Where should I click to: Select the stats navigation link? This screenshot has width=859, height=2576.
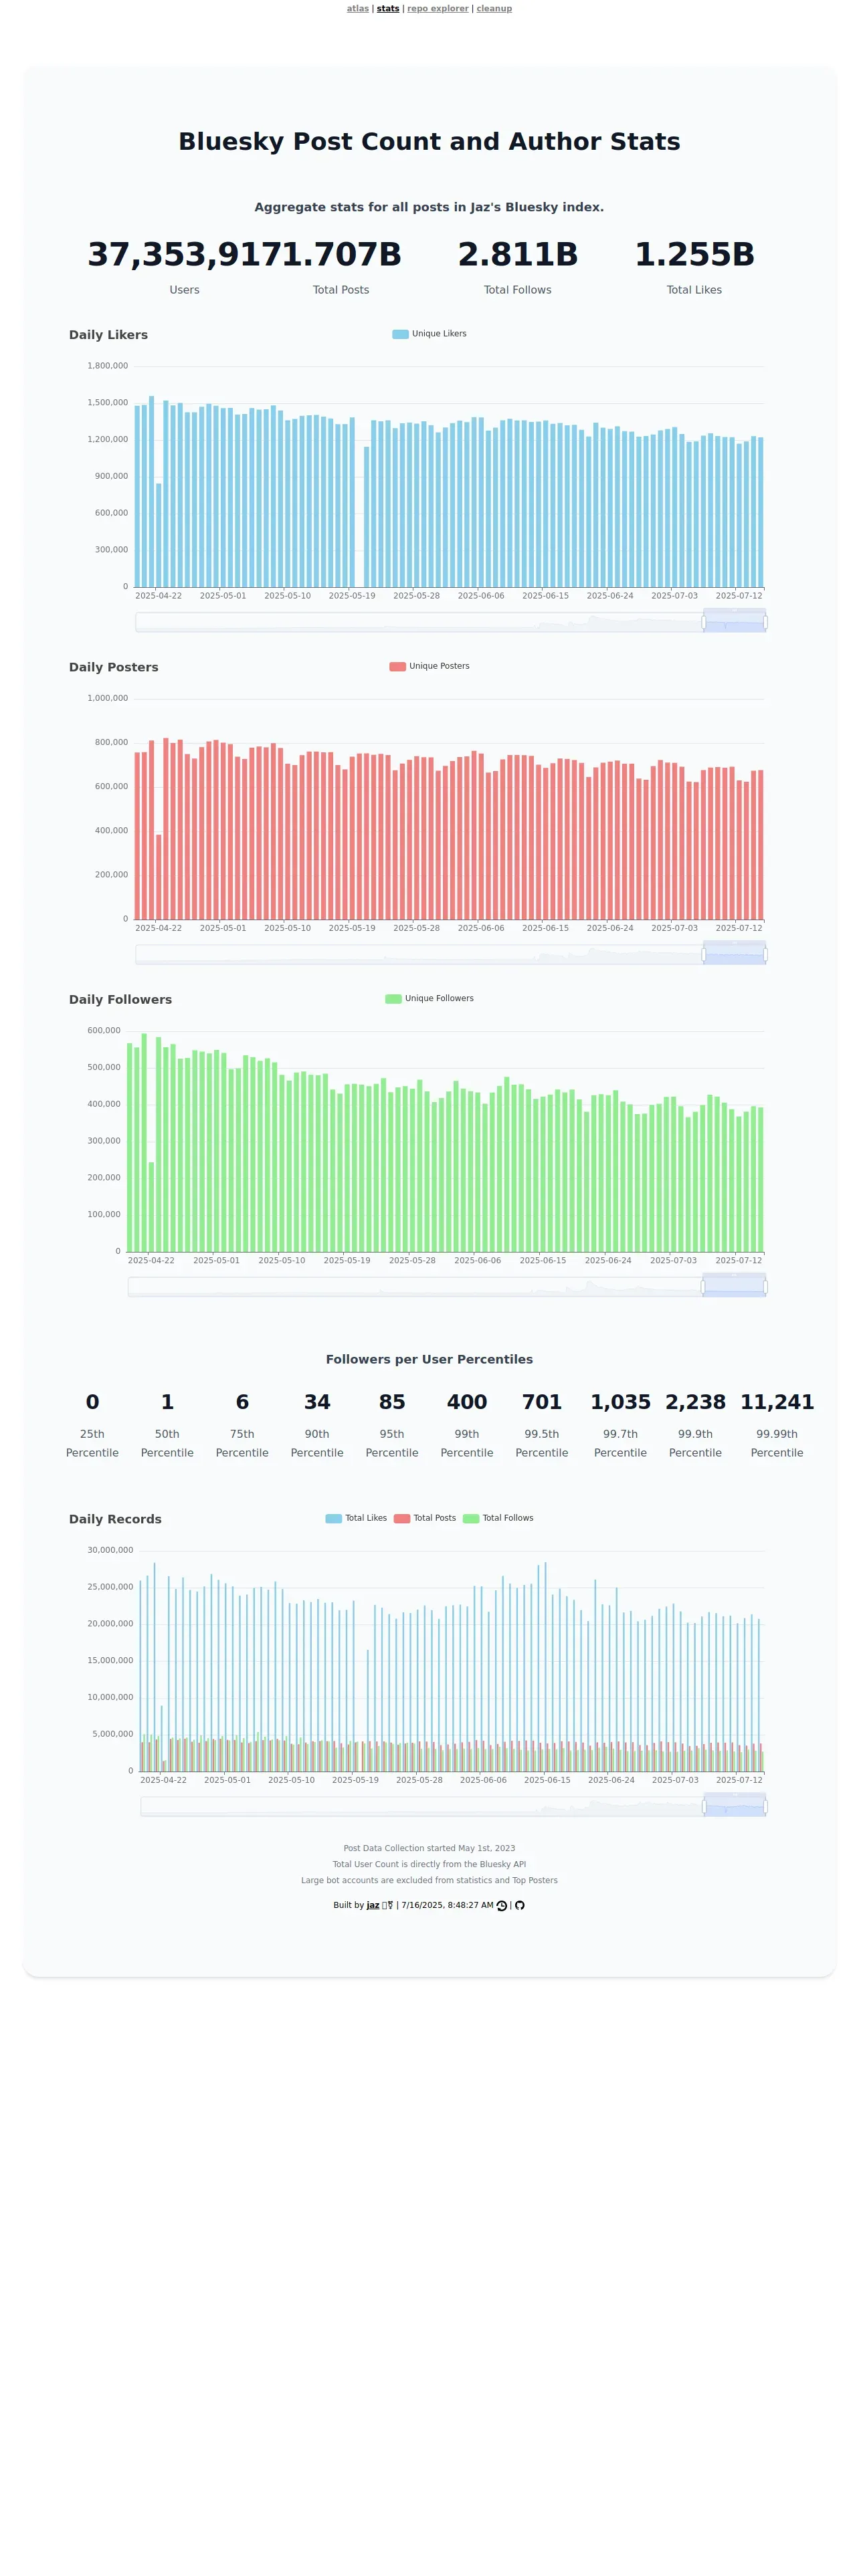(388, 9)
